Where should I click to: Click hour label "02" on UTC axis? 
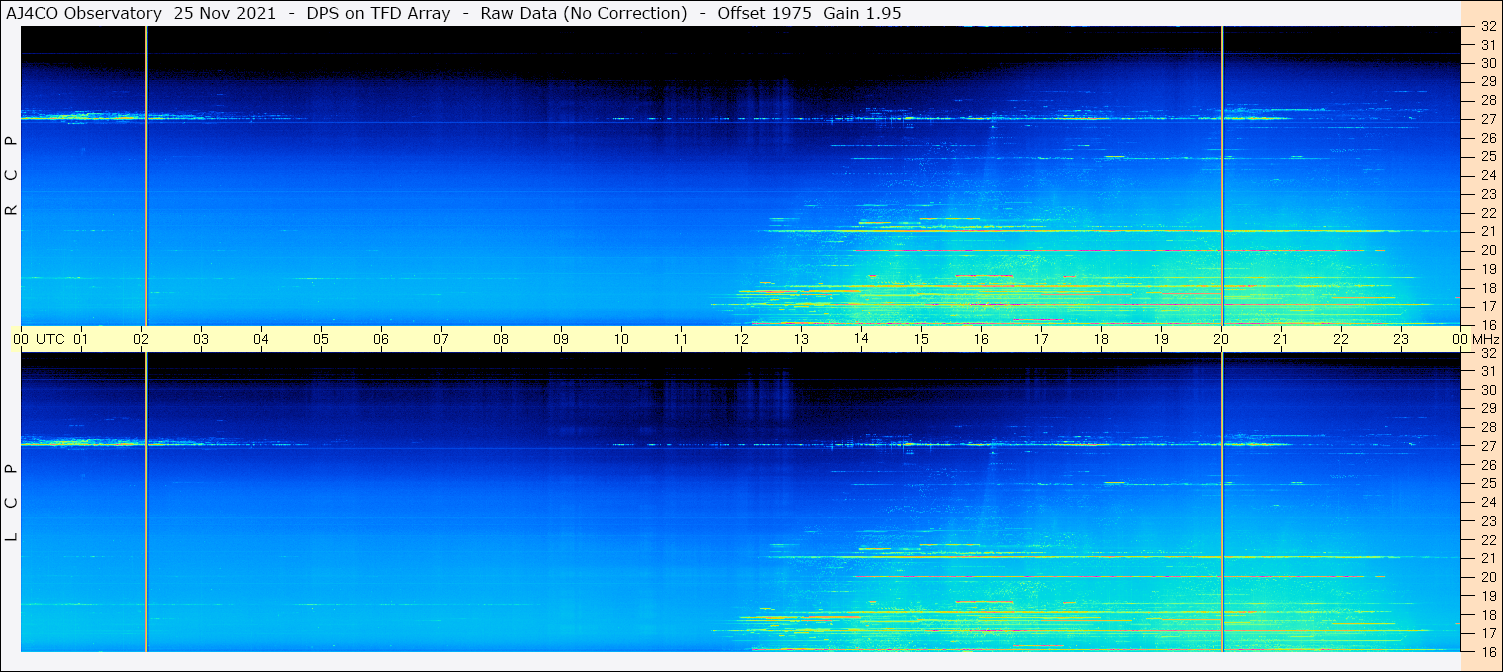pyautogui.click(x=141, y=339)
